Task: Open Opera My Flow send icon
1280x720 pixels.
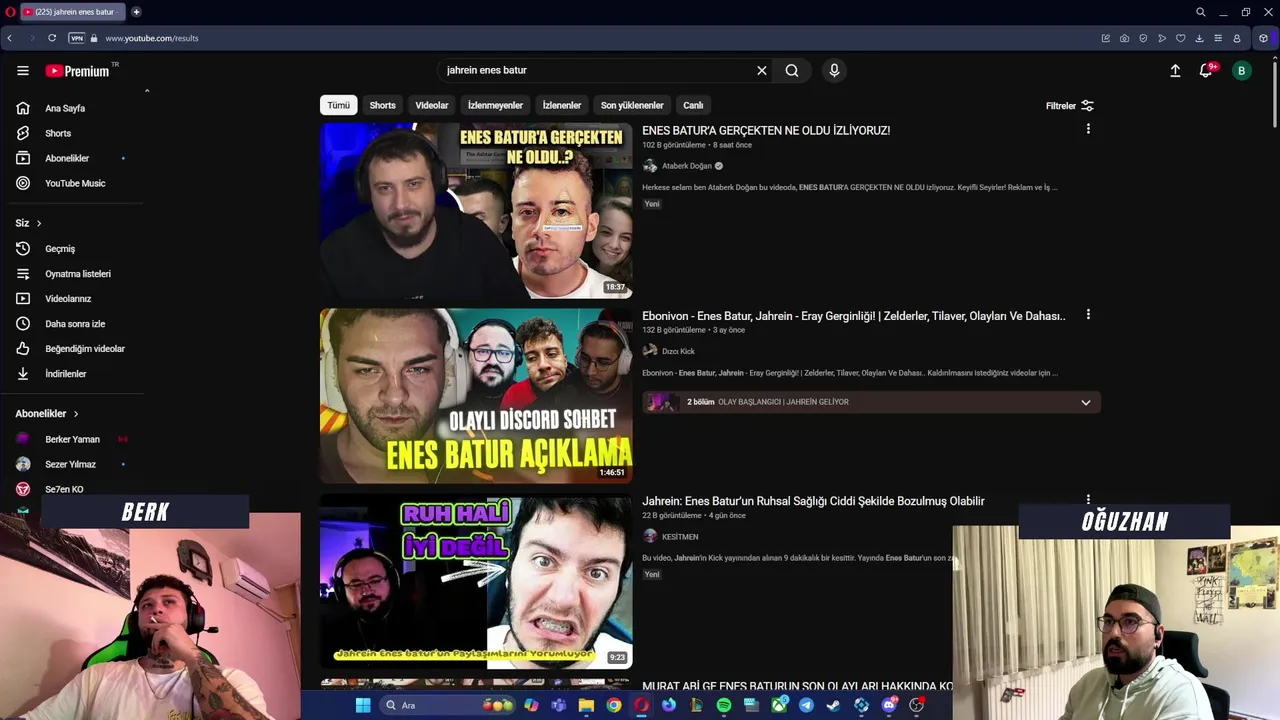Action: point(1162,38)
